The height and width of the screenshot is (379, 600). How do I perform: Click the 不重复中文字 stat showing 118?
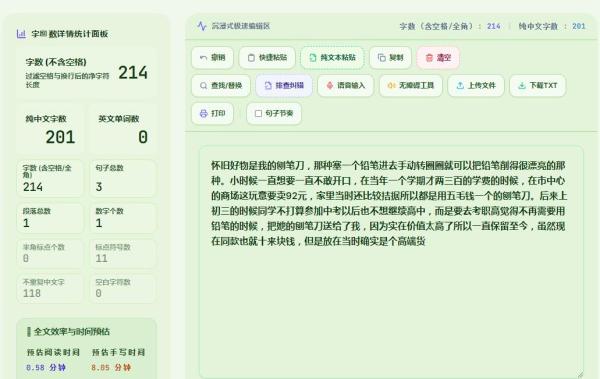coord(49,288)
